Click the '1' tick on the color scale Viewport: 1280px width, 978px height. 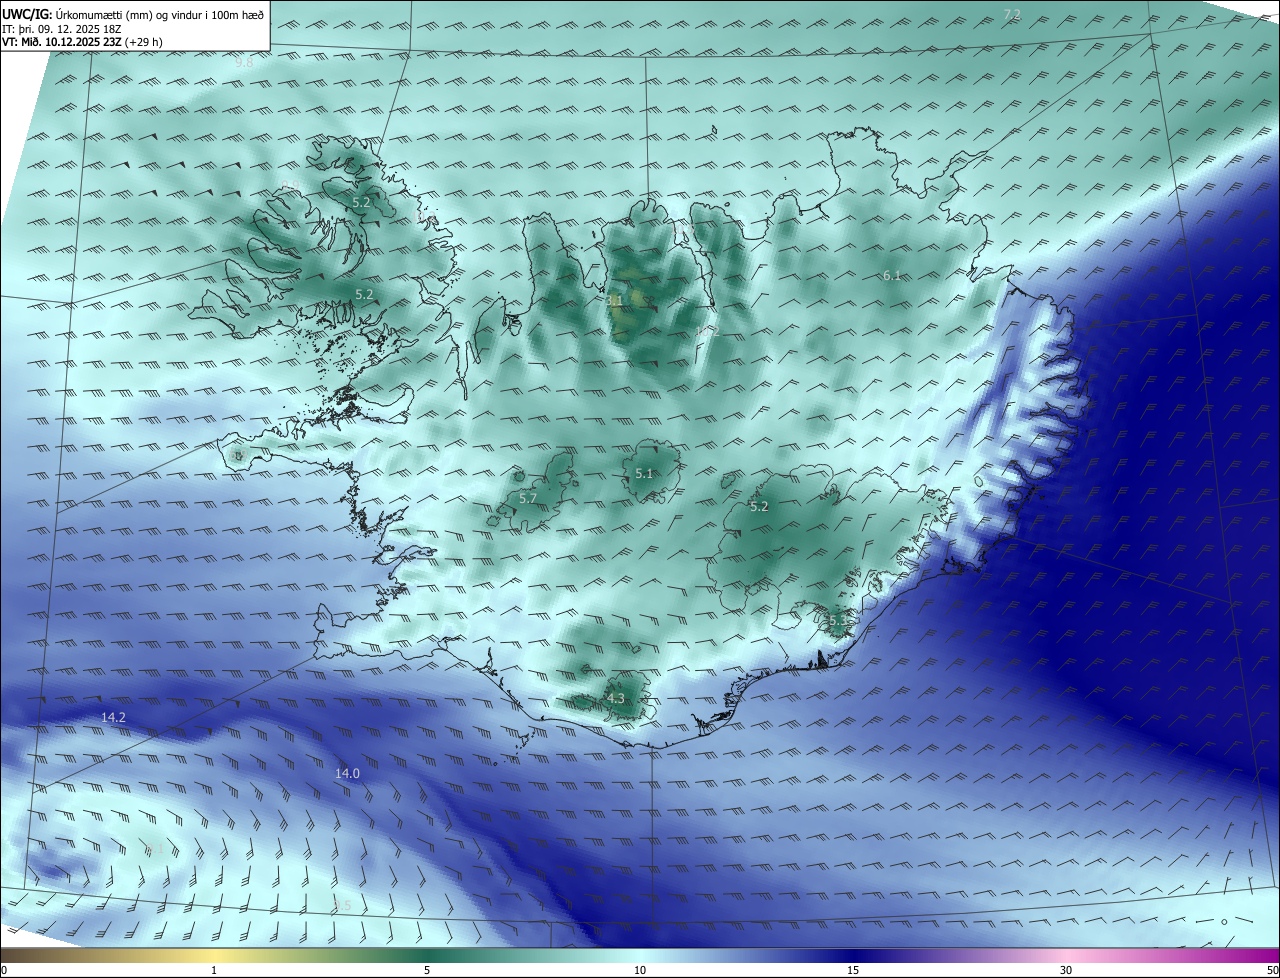(x=214, y=970)
